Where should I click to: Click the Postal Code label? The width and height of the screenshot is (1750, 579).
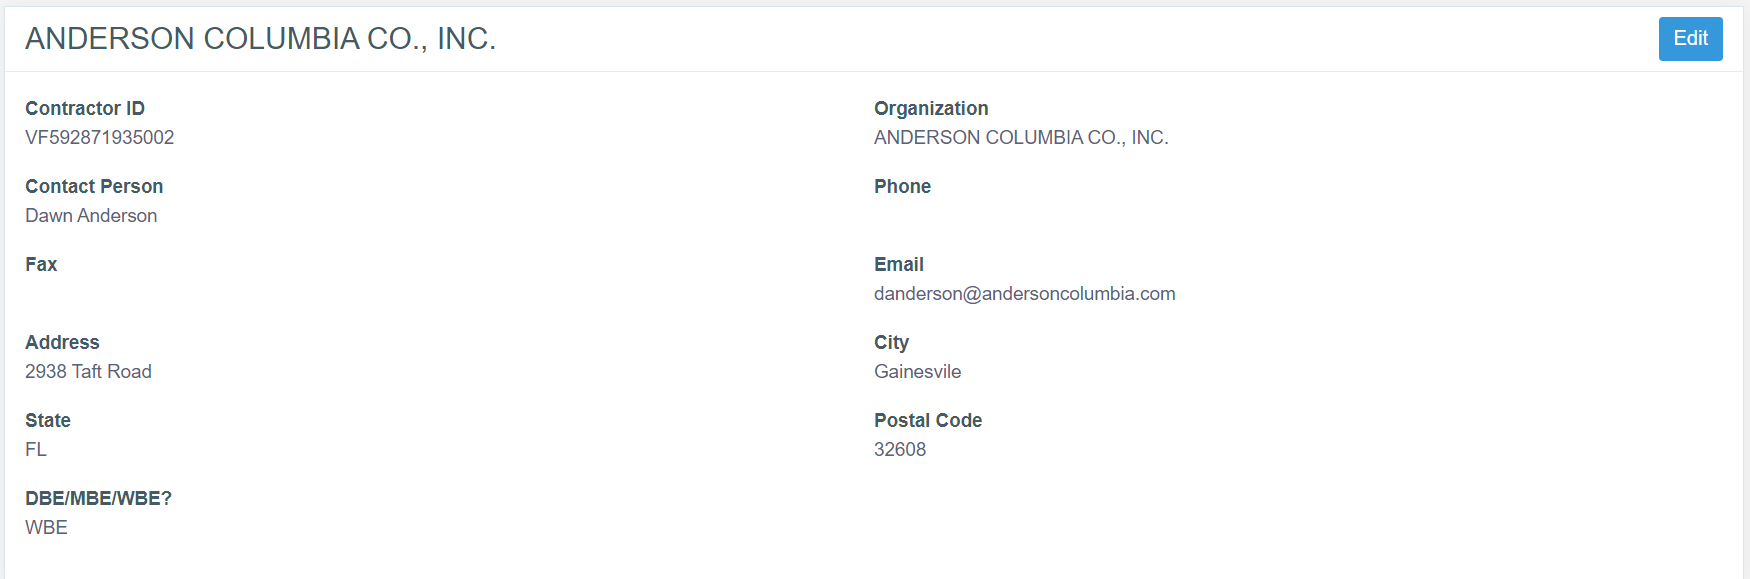click(x=927, y=421)
